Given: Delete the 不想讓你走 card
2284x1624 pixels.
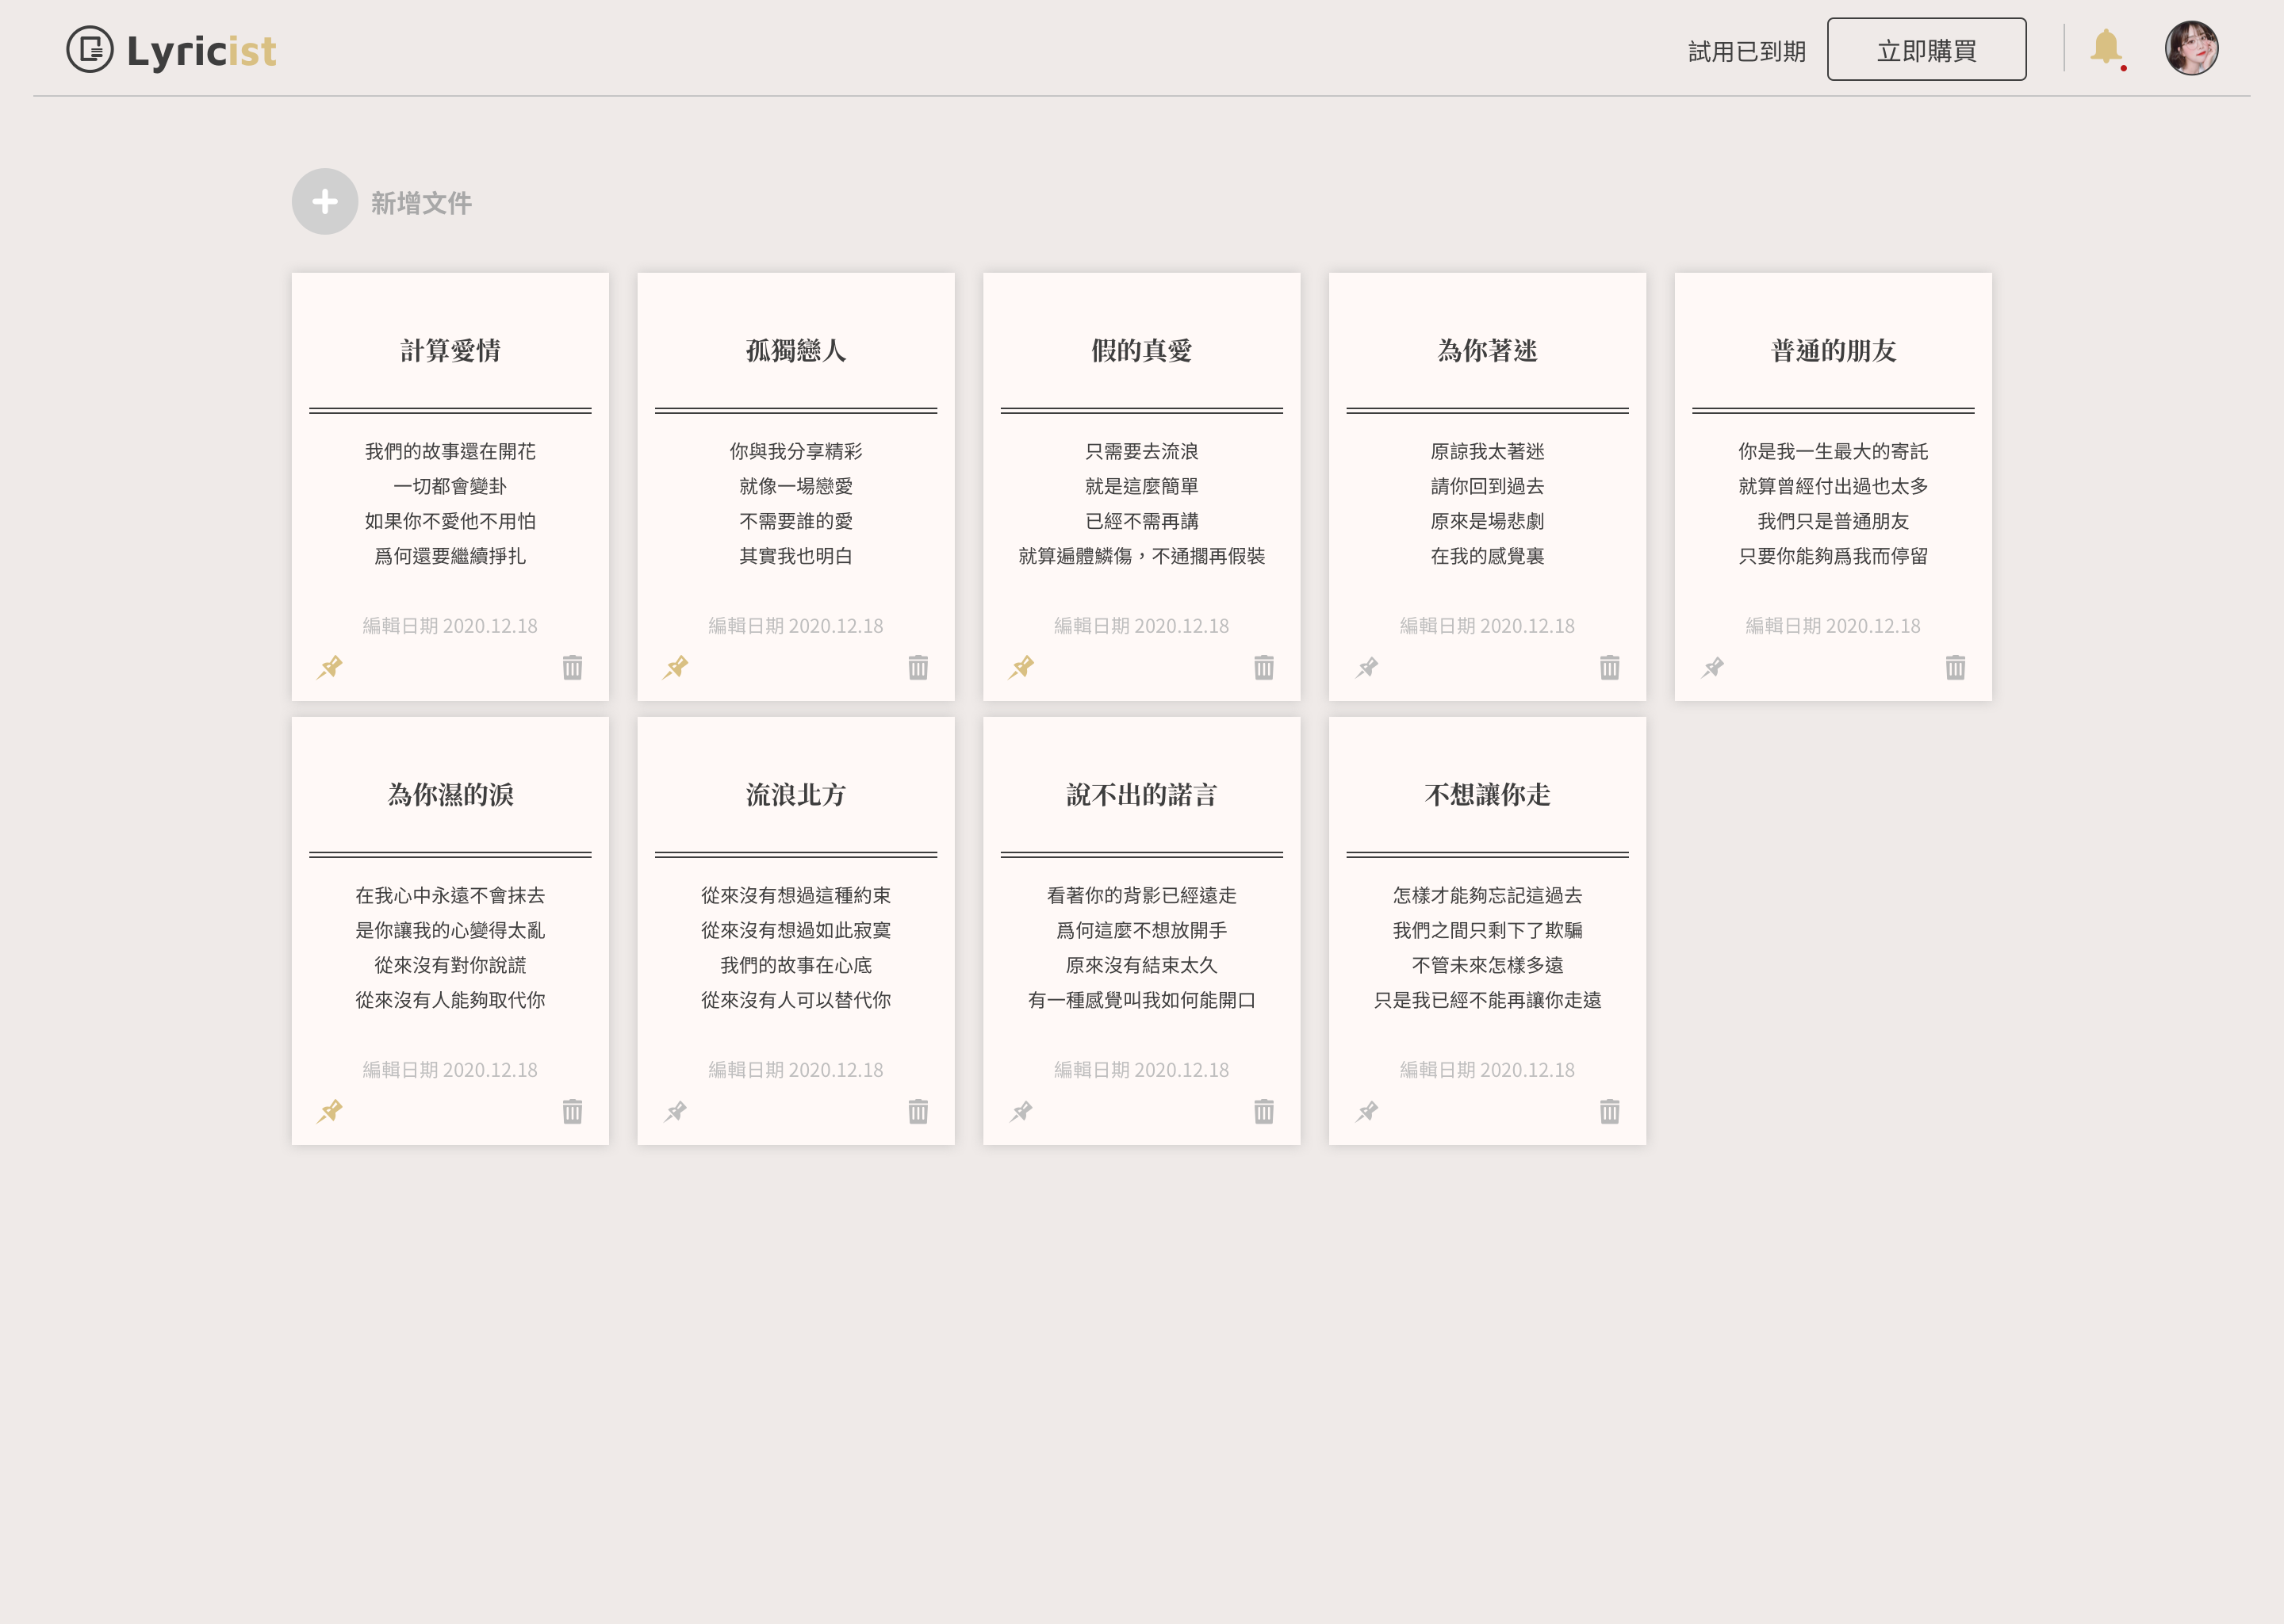Looking at the screenshot, I should (1610, 1111).
